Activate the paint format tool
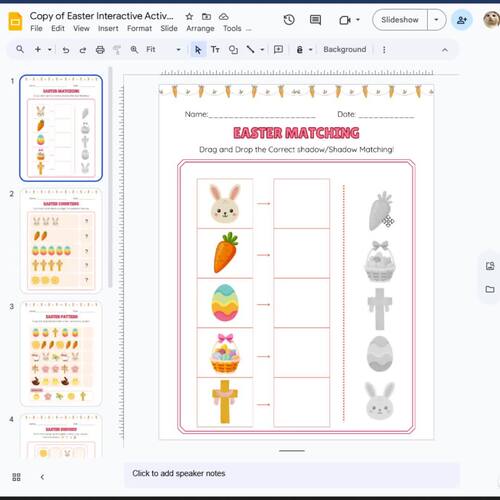Image resolution: width=500 pixels, height=500 pixels. click(x=117, y=50)
